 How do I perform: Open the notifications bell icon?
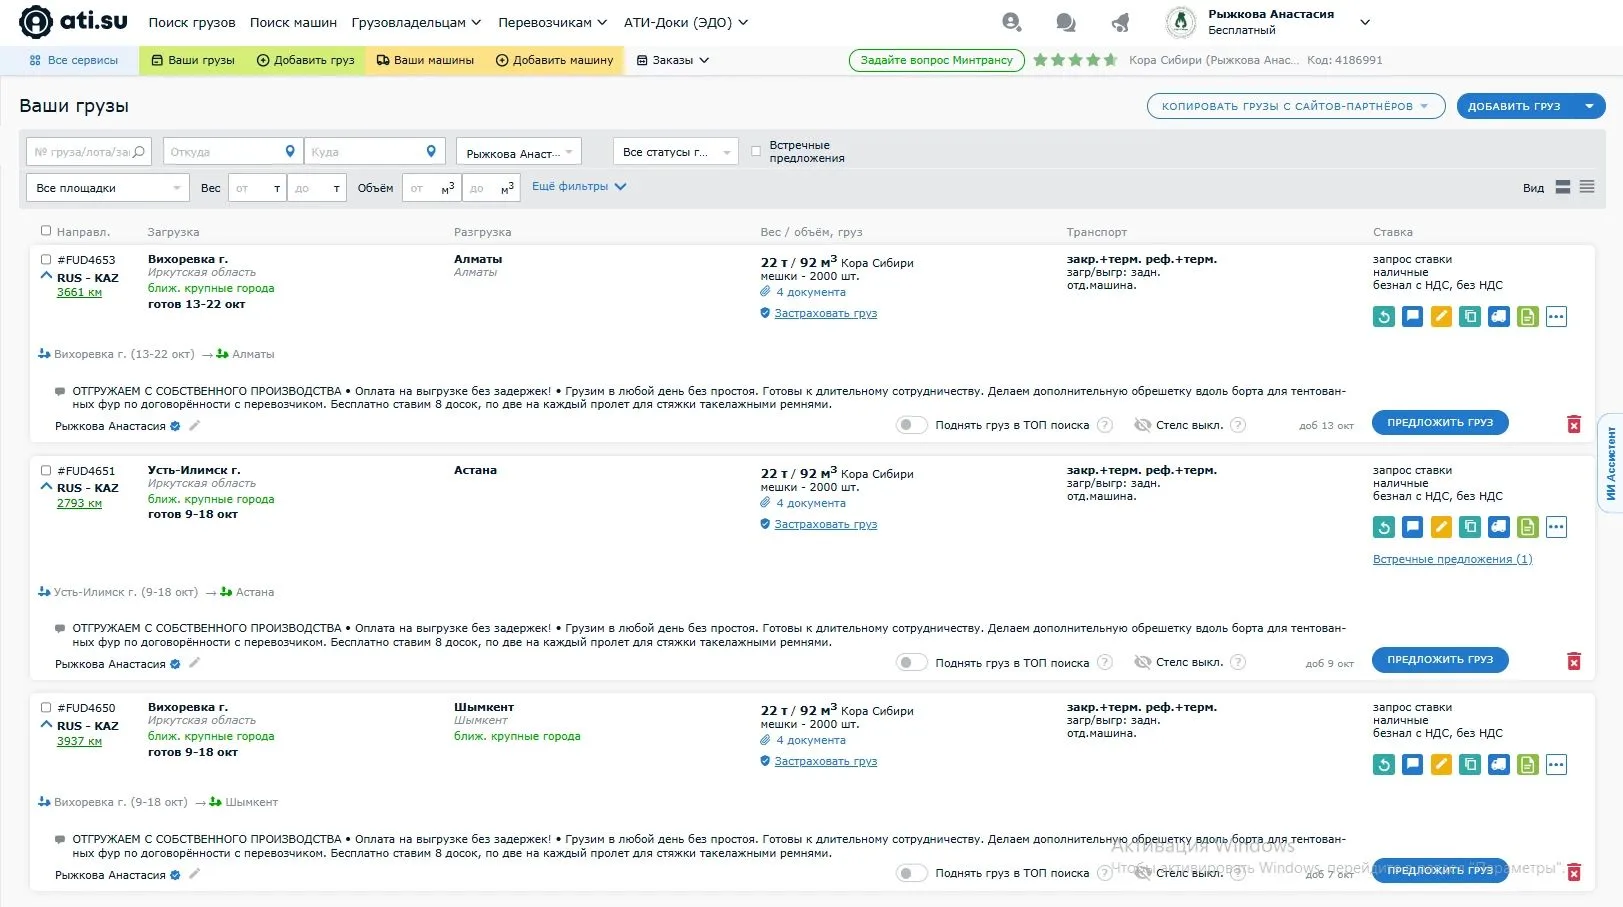tap(1120, 22)
